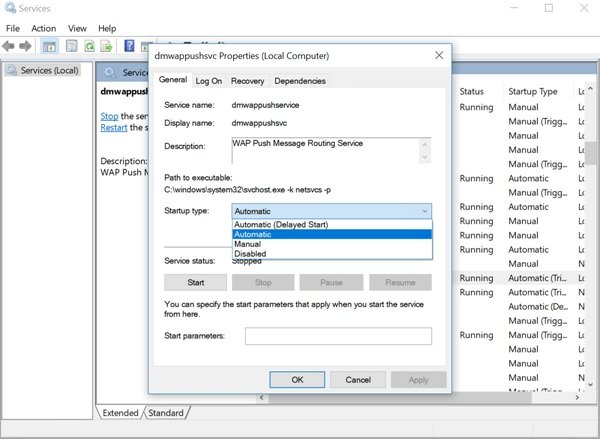Open the Action menu
600x440 pixels.
pyautogui.click(x=43, y=28)
